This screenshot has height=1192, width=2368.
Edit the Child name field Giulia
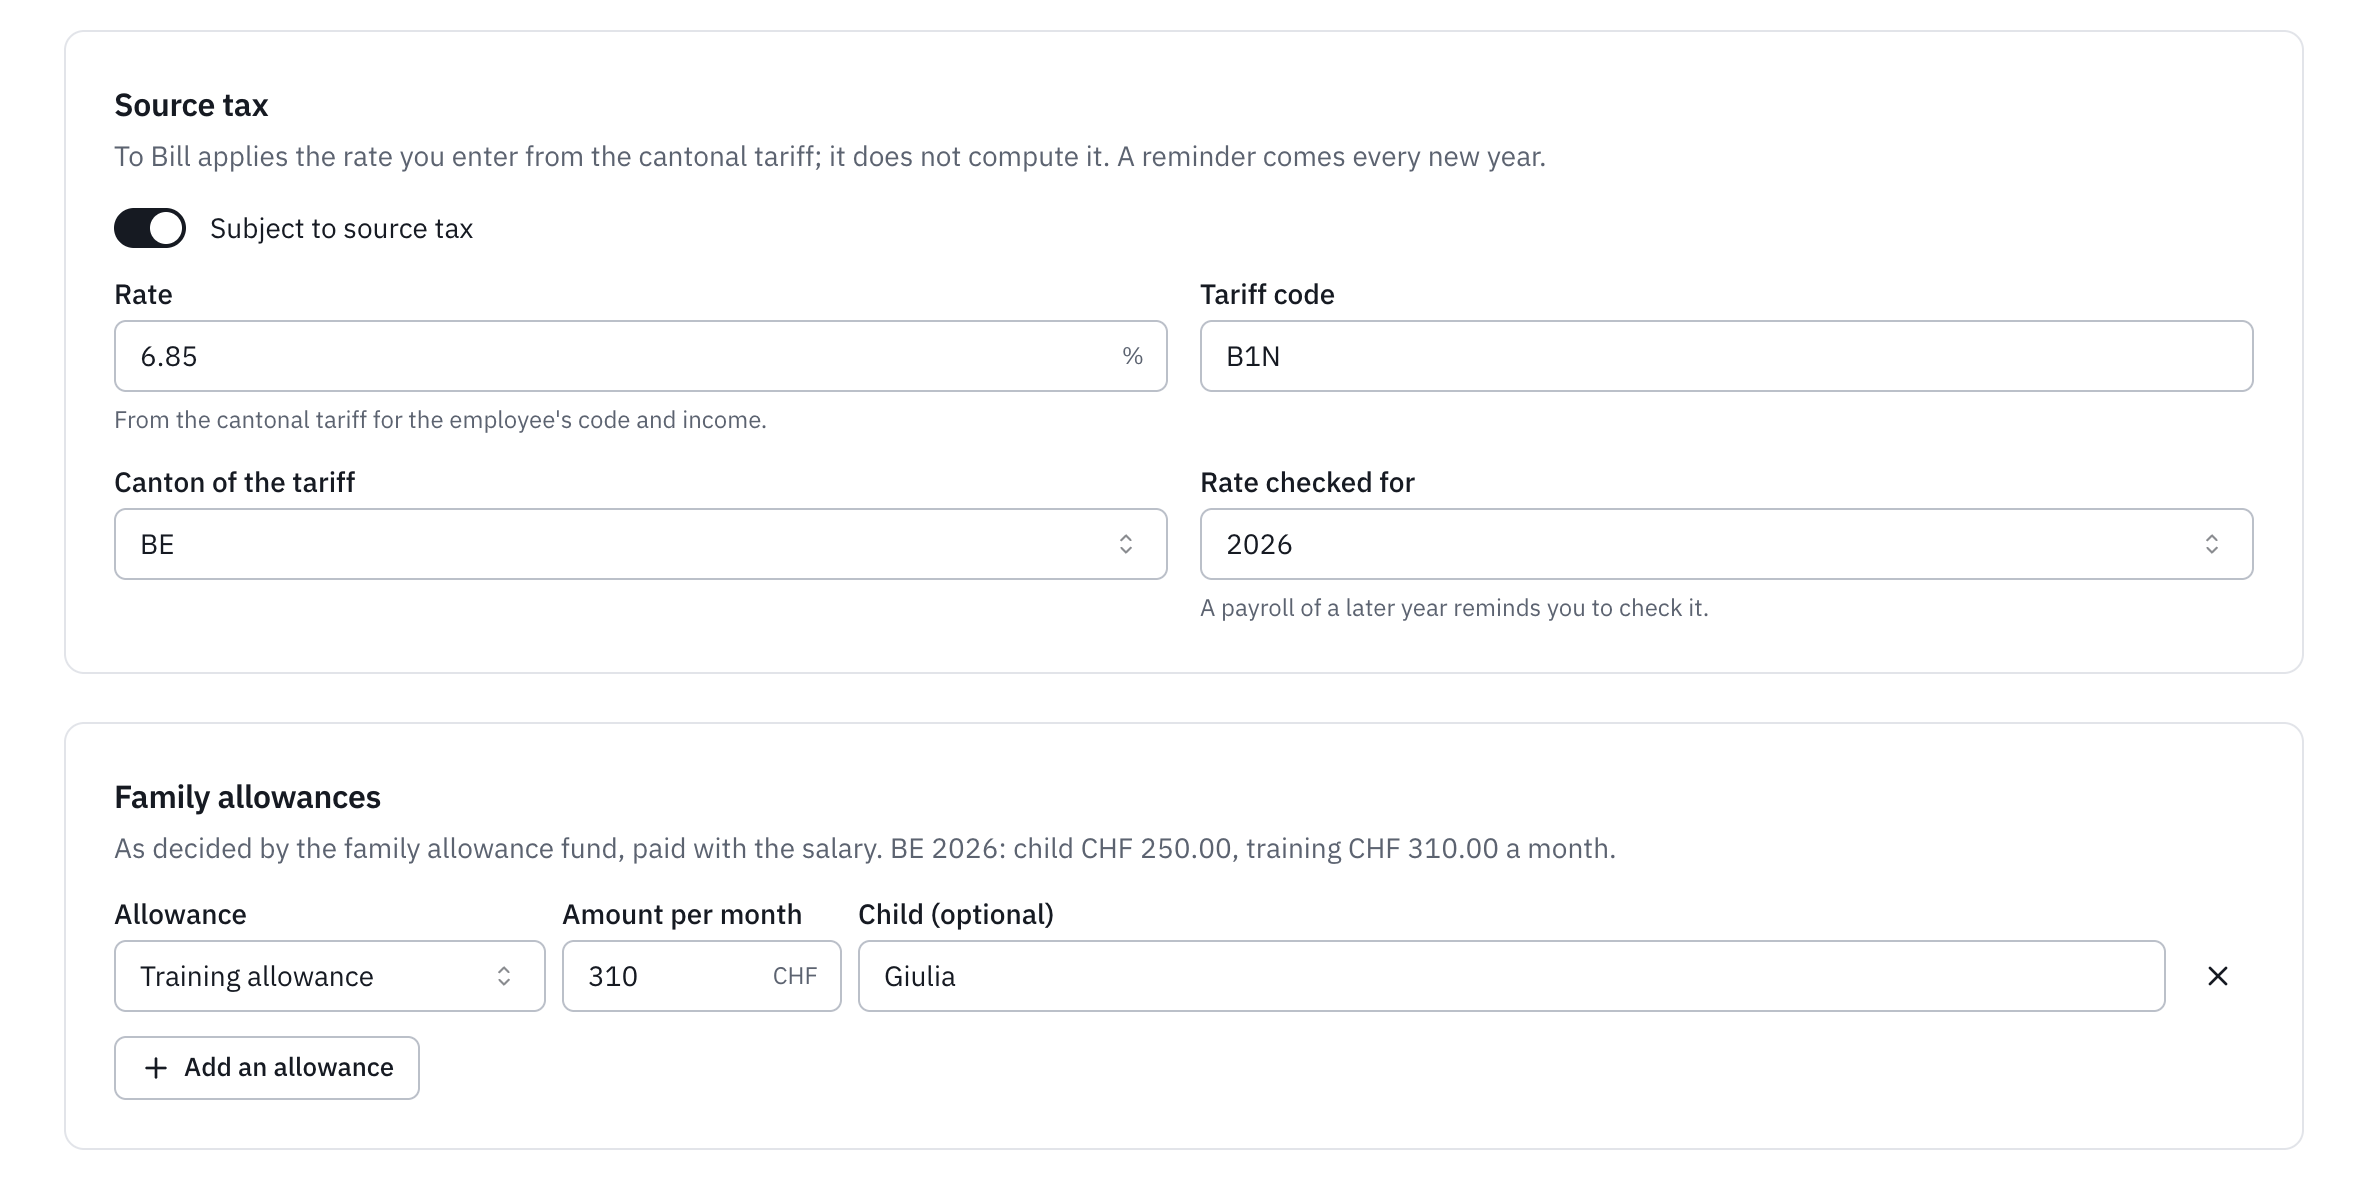(1511, 976)
